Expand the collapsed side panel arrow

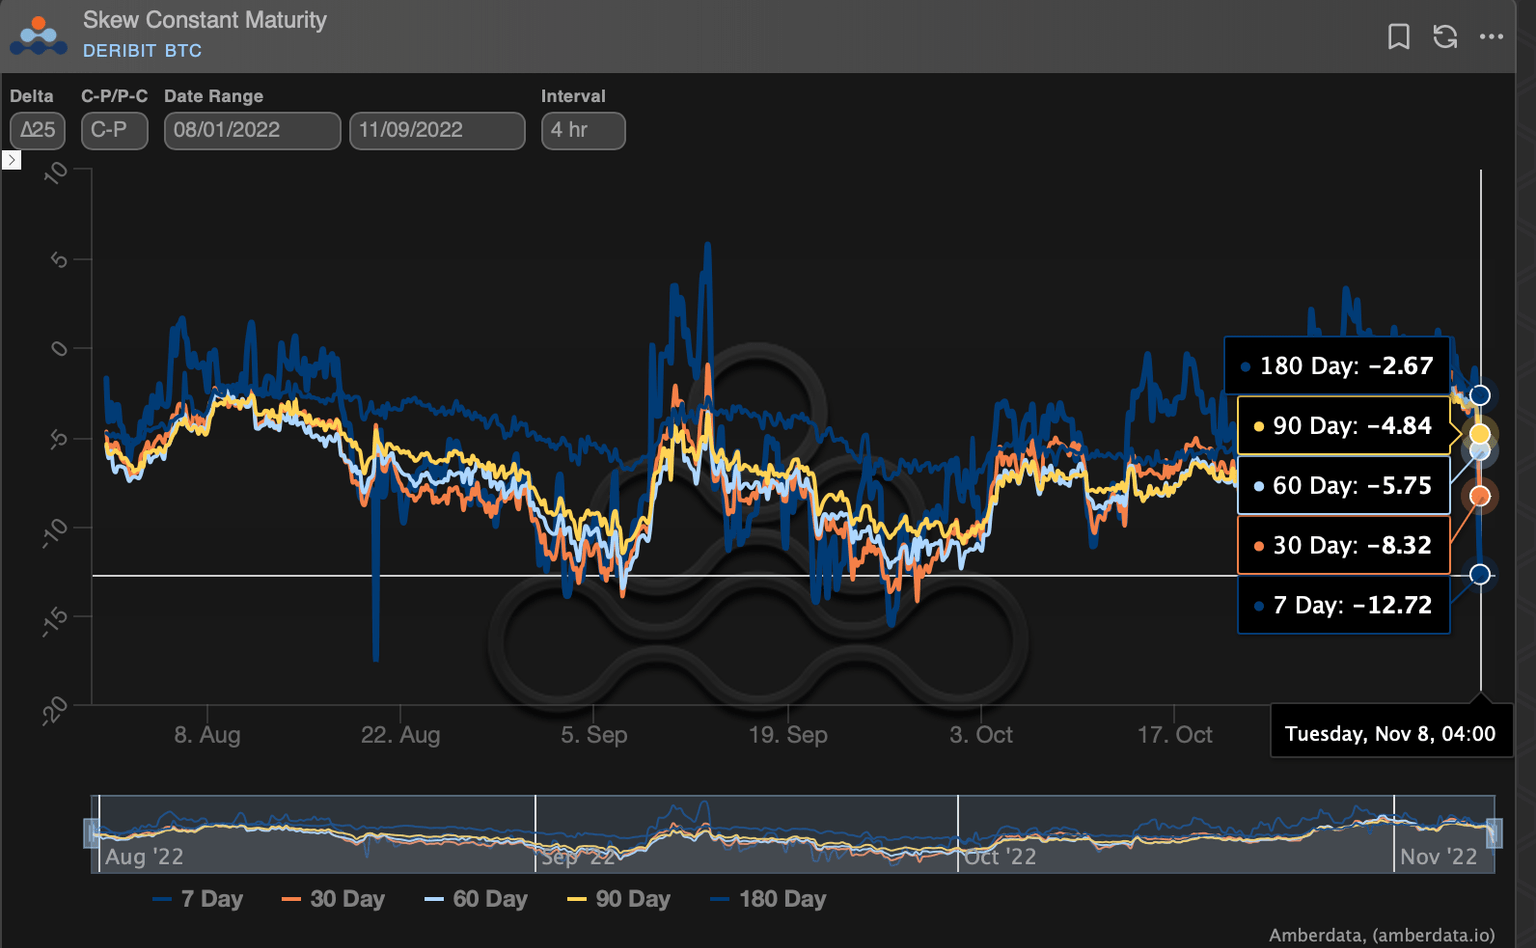coord(11,160)
